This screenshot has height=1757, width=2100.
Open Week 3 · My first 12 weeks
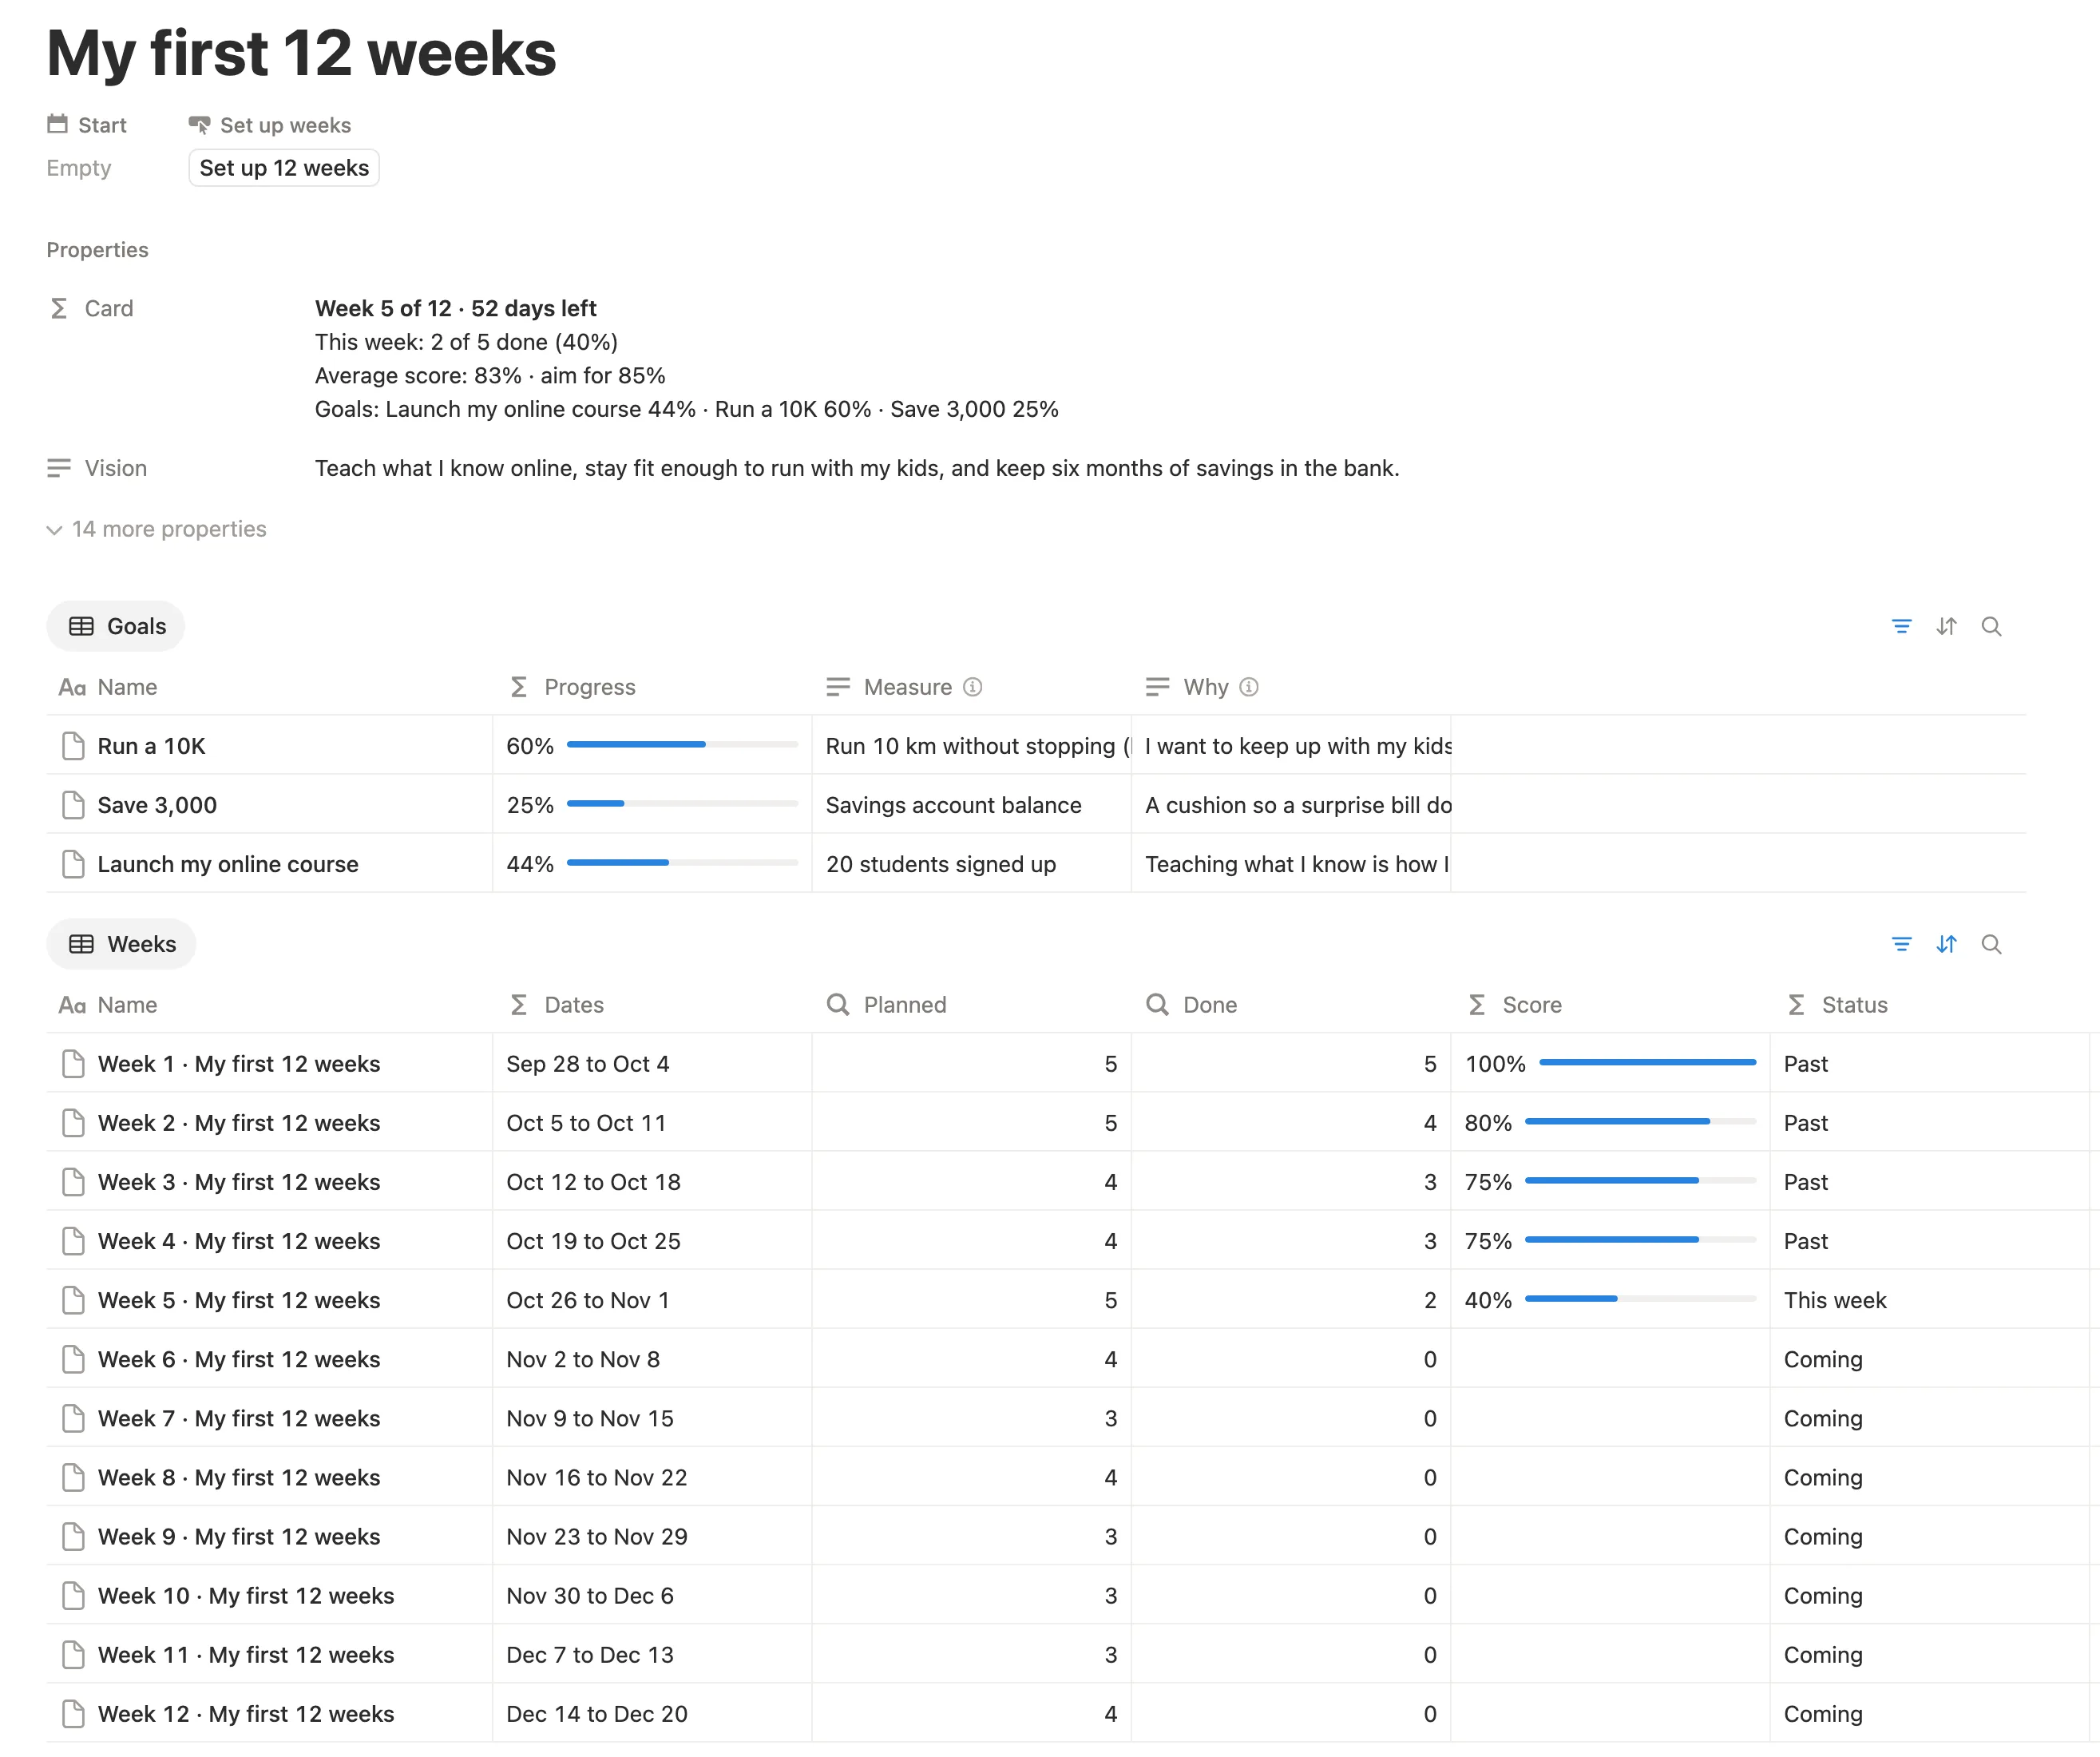(239, 1182)
